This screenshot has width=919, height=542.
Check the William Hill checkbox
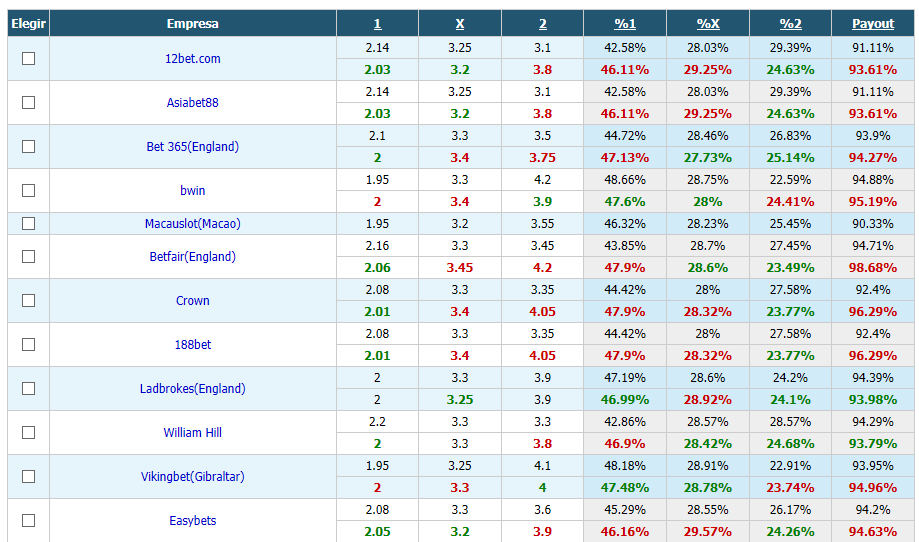28,432
